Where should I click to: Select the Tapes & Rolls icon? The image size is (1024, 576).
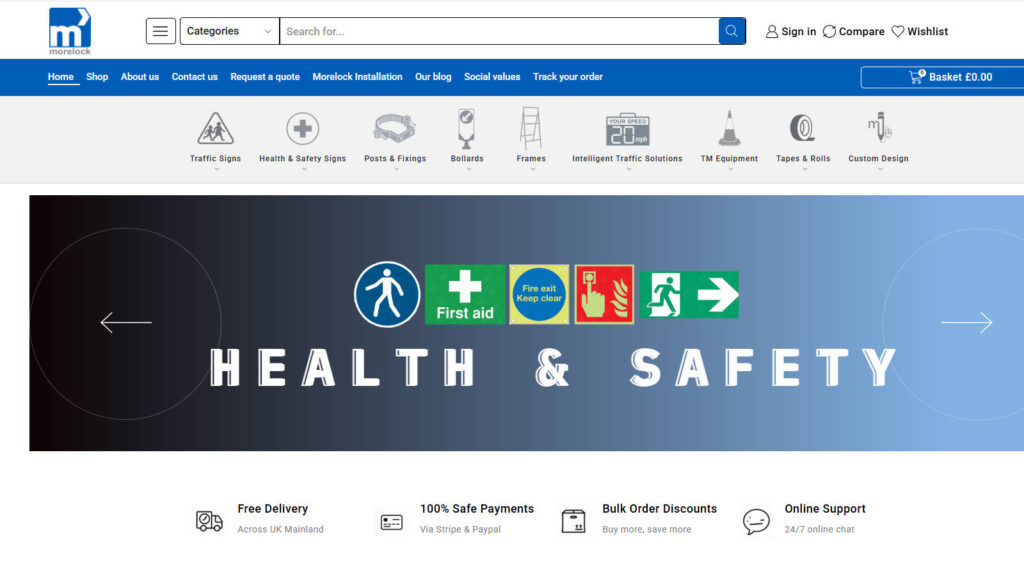point(803,129)
